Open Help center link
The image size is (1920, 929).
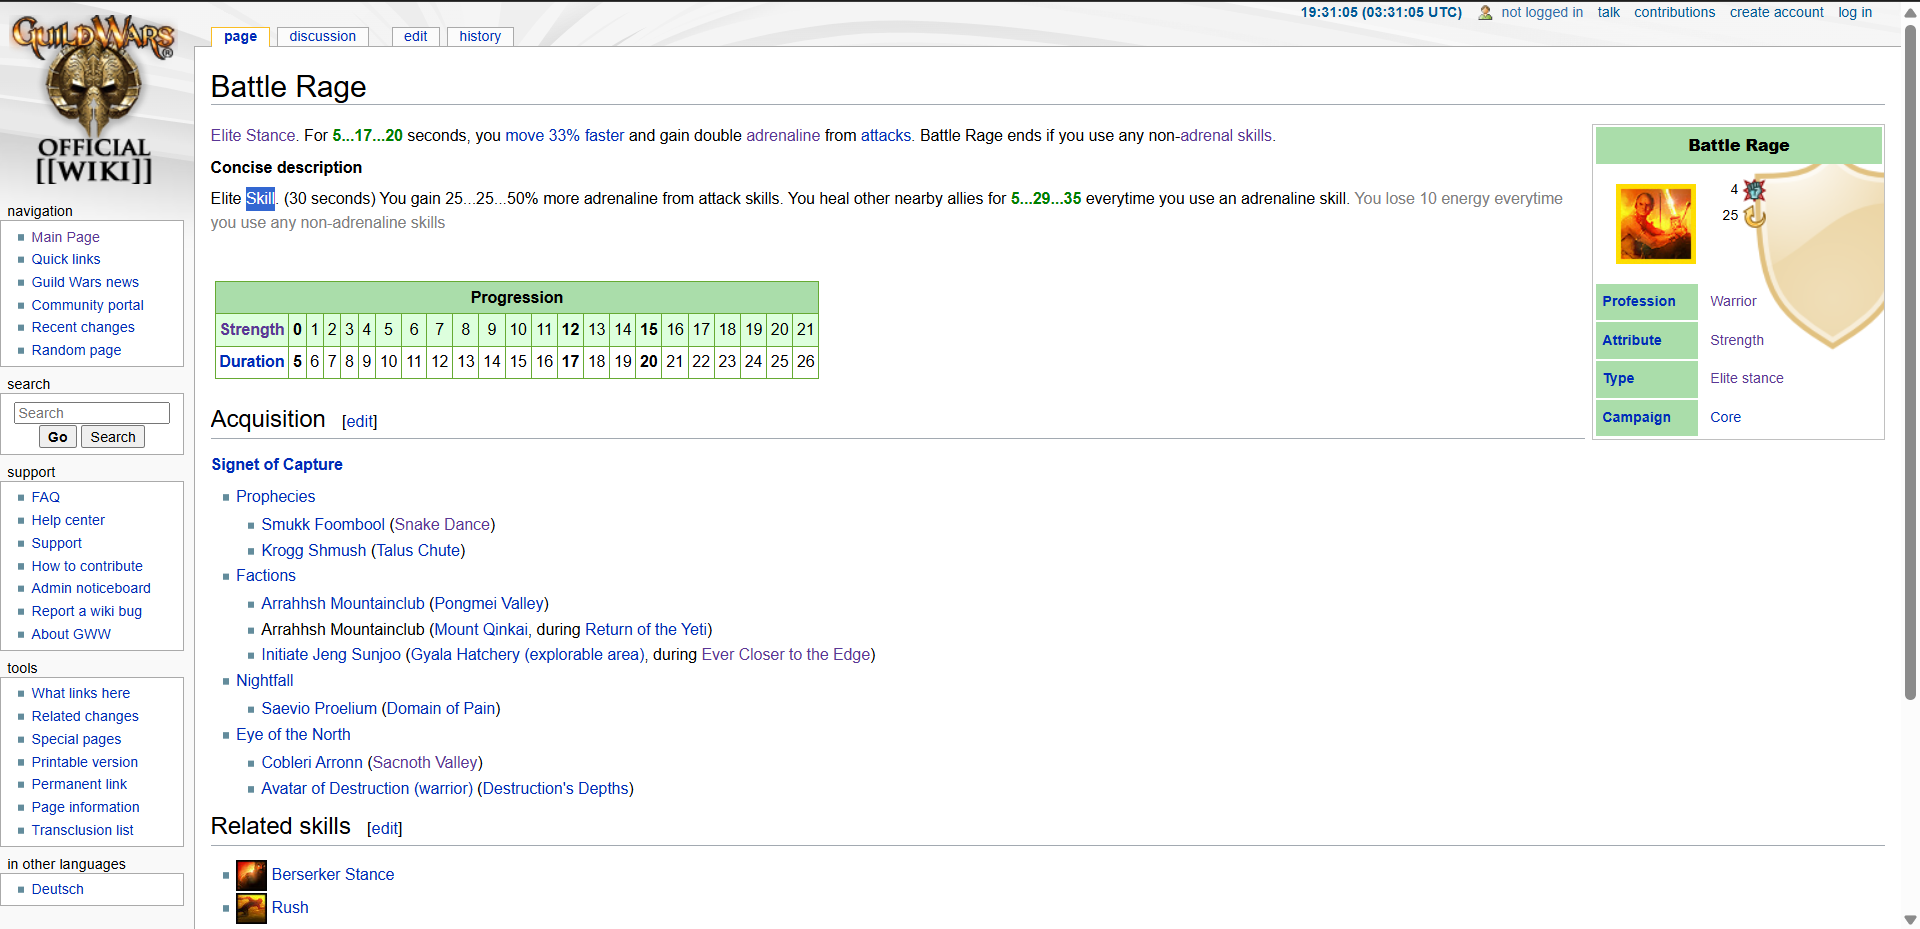click(x=67, y=520)
